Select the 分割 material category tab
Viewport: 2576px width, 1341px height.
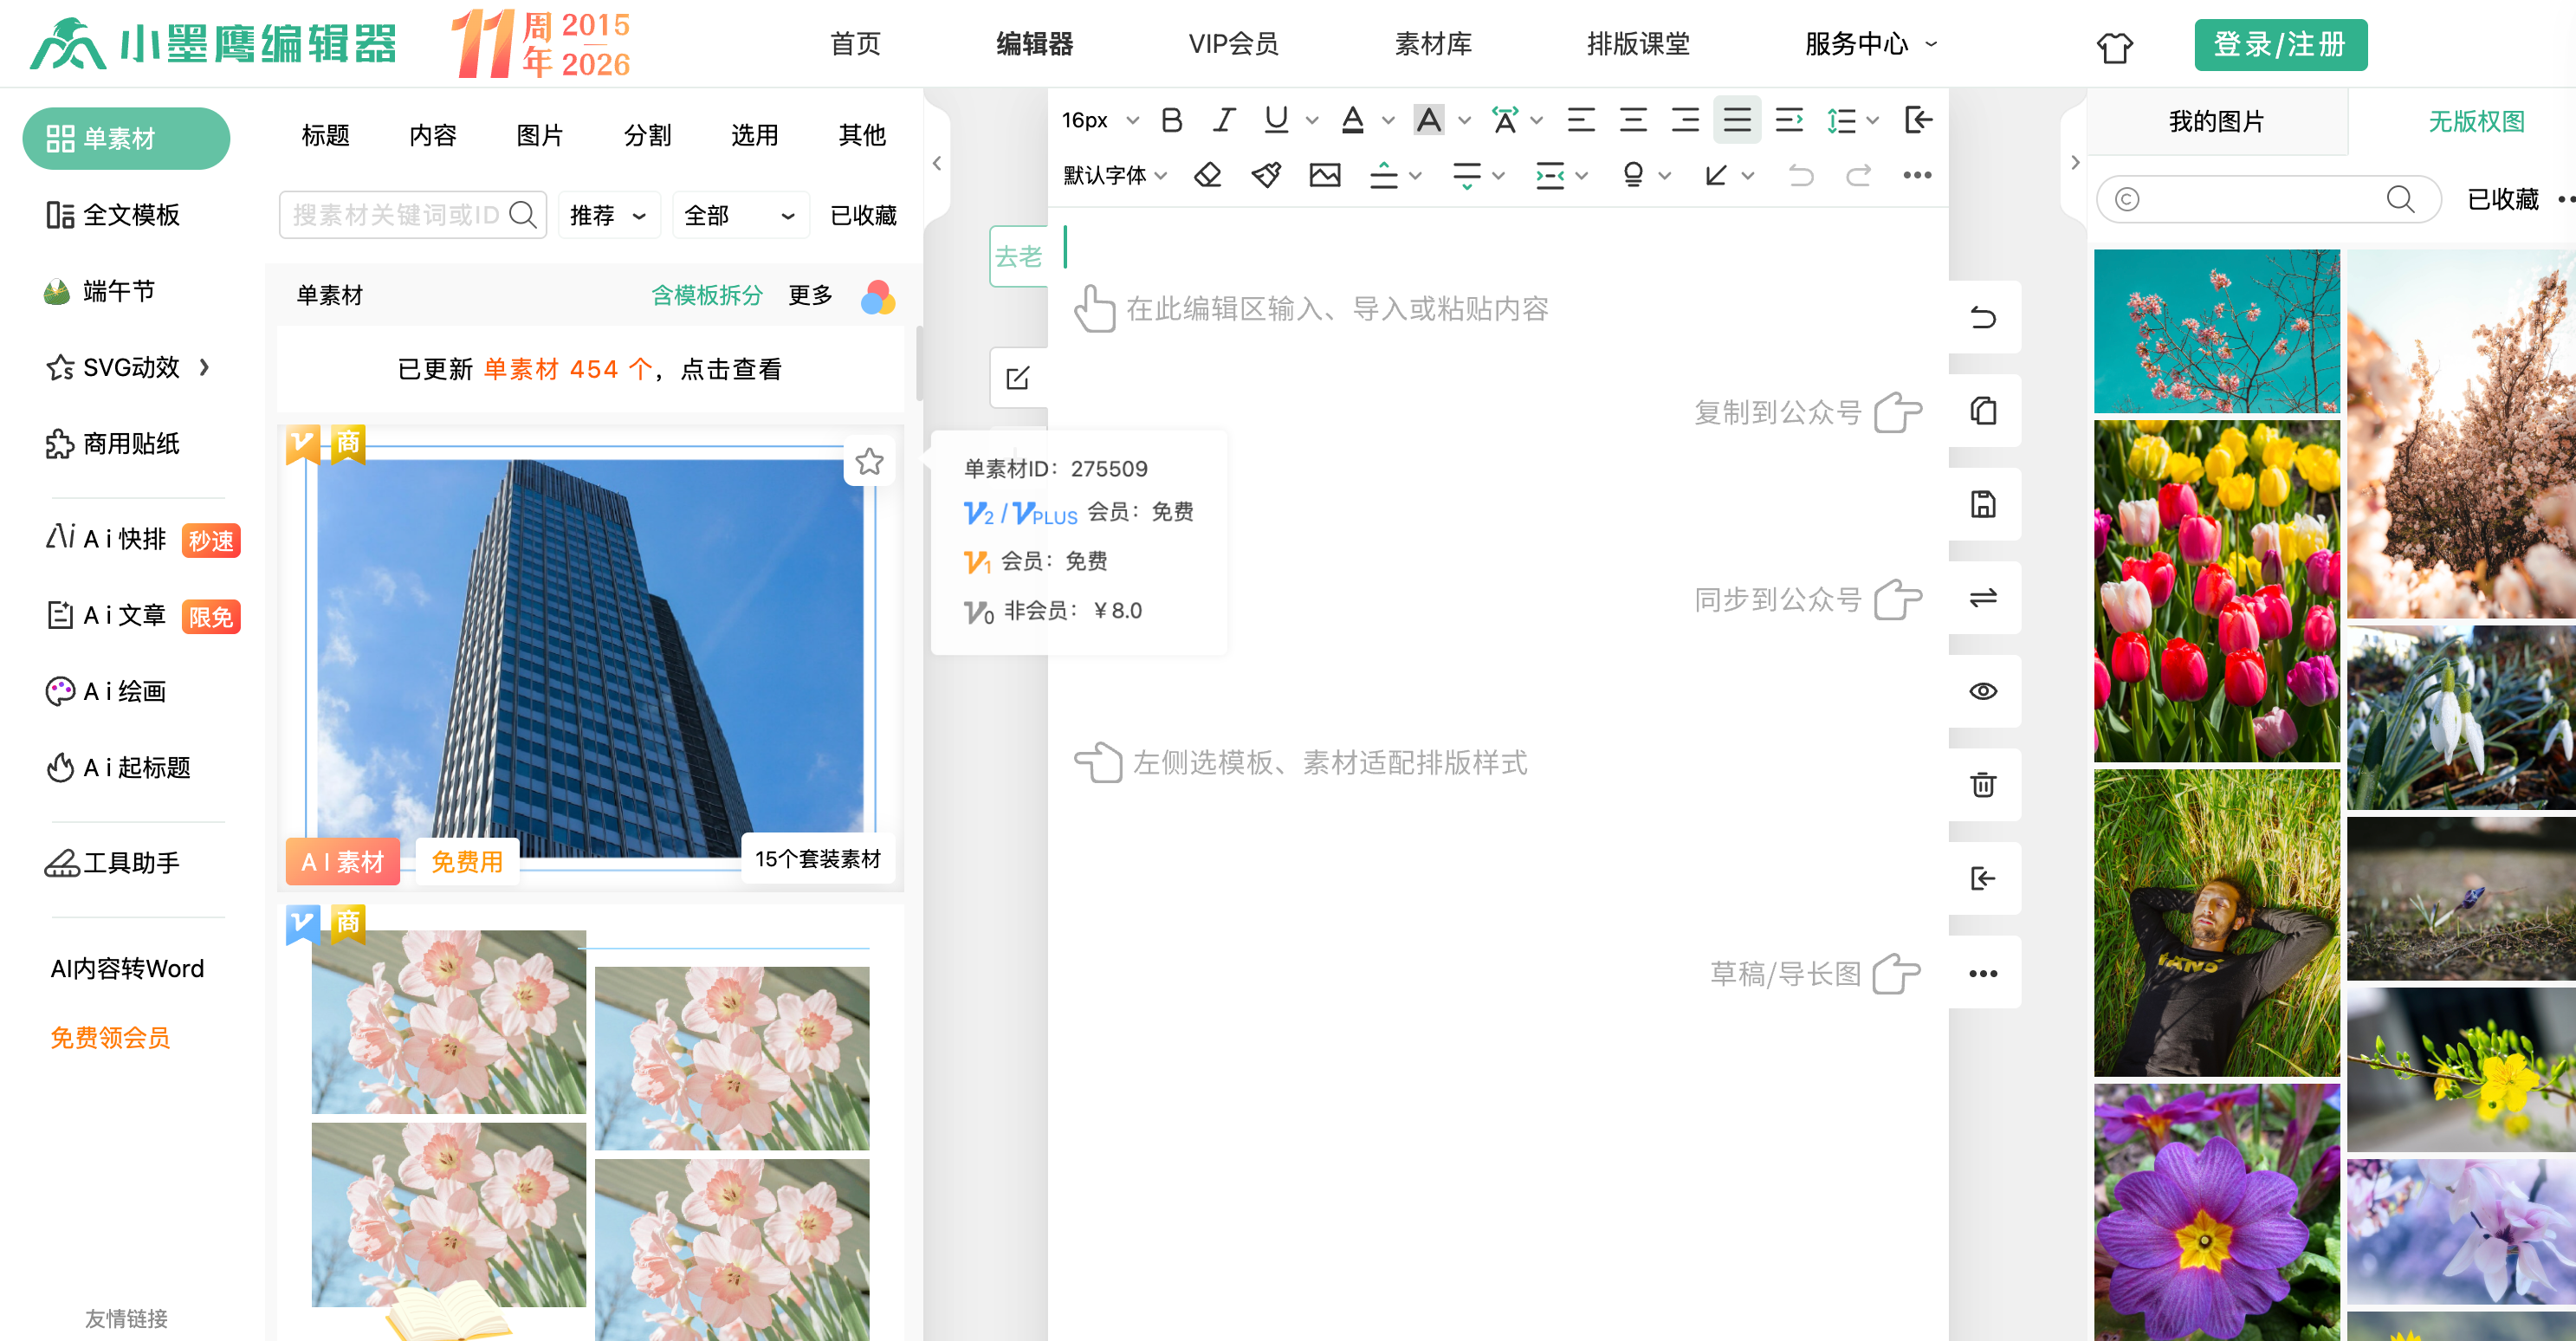point(647,135)
